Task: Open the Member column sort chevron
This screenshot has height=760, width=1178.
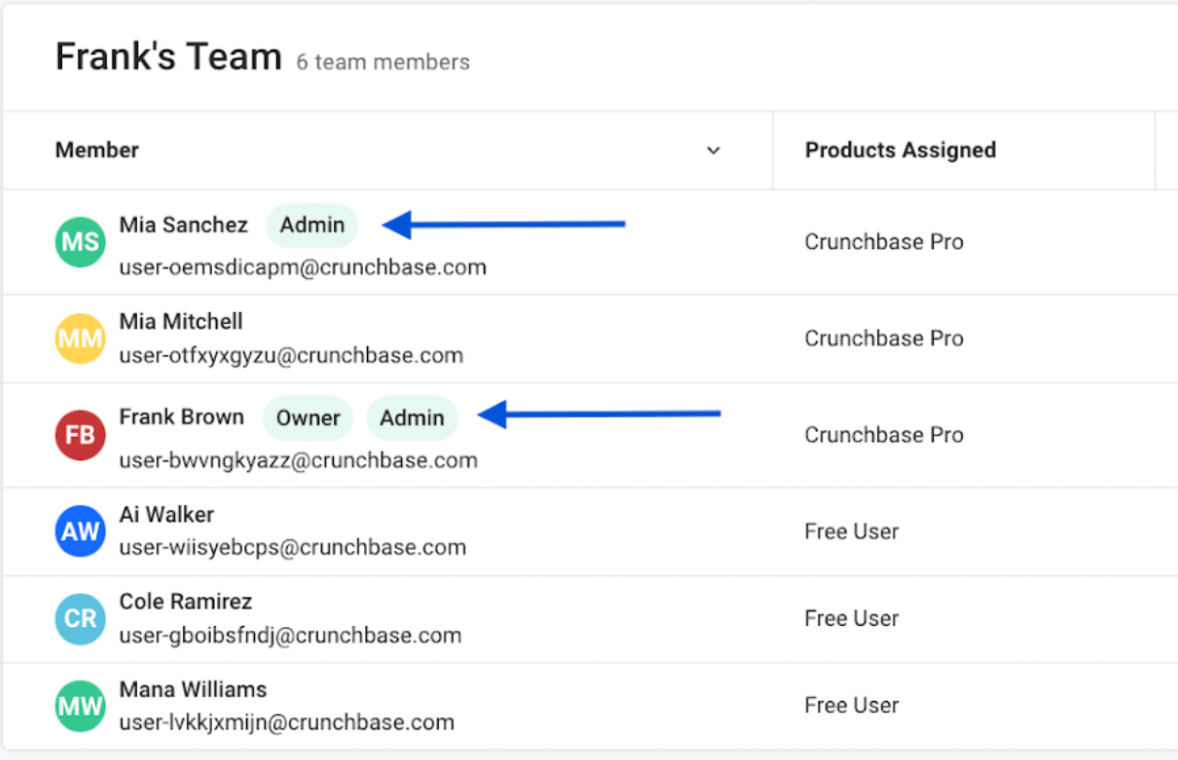Action: click(x=714, y=150)
